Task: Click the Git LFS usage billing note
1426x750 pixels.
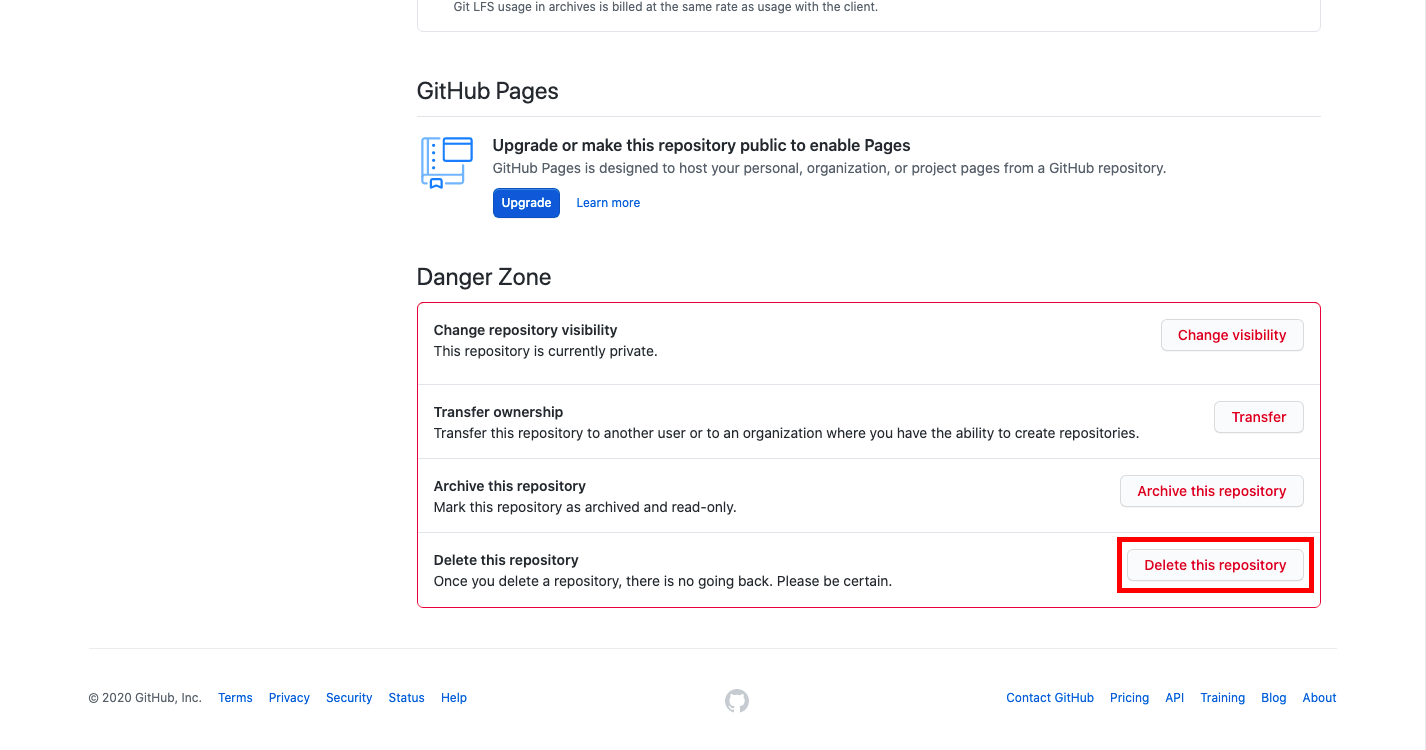Action: click(665, 7)
